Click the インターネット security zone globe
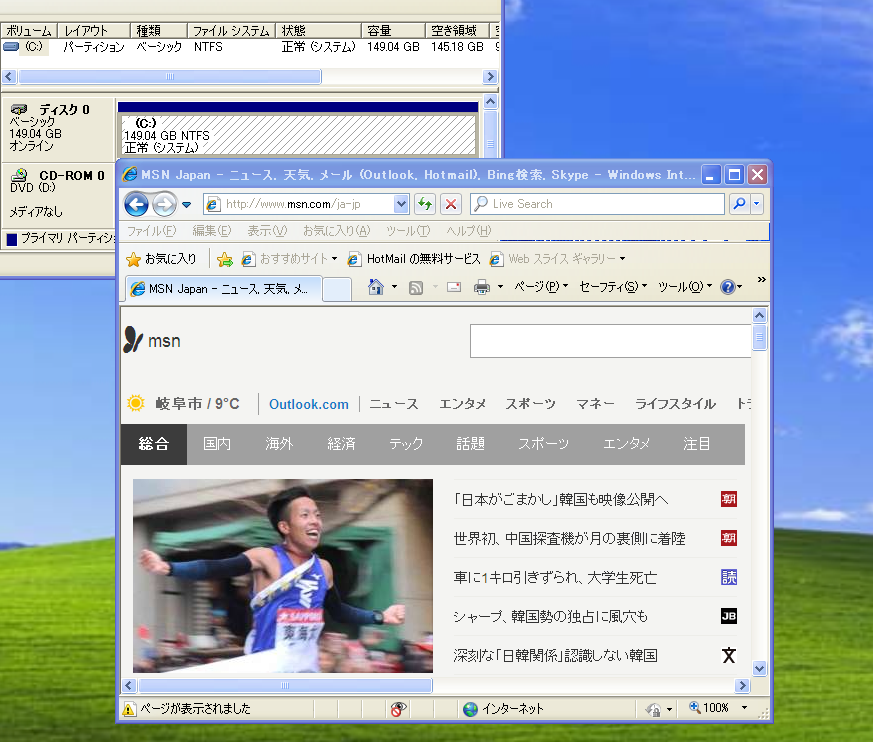 coord(470,709)
